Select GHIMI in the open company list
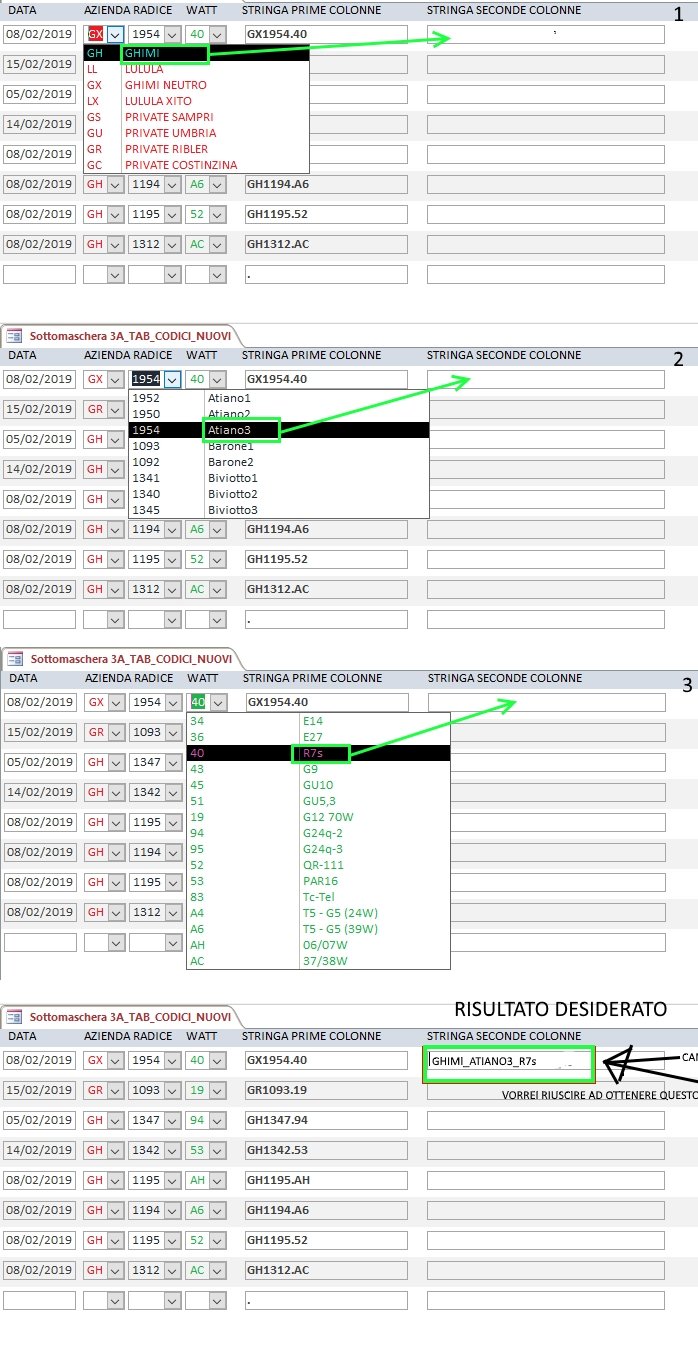 click(x=164, y=54)
